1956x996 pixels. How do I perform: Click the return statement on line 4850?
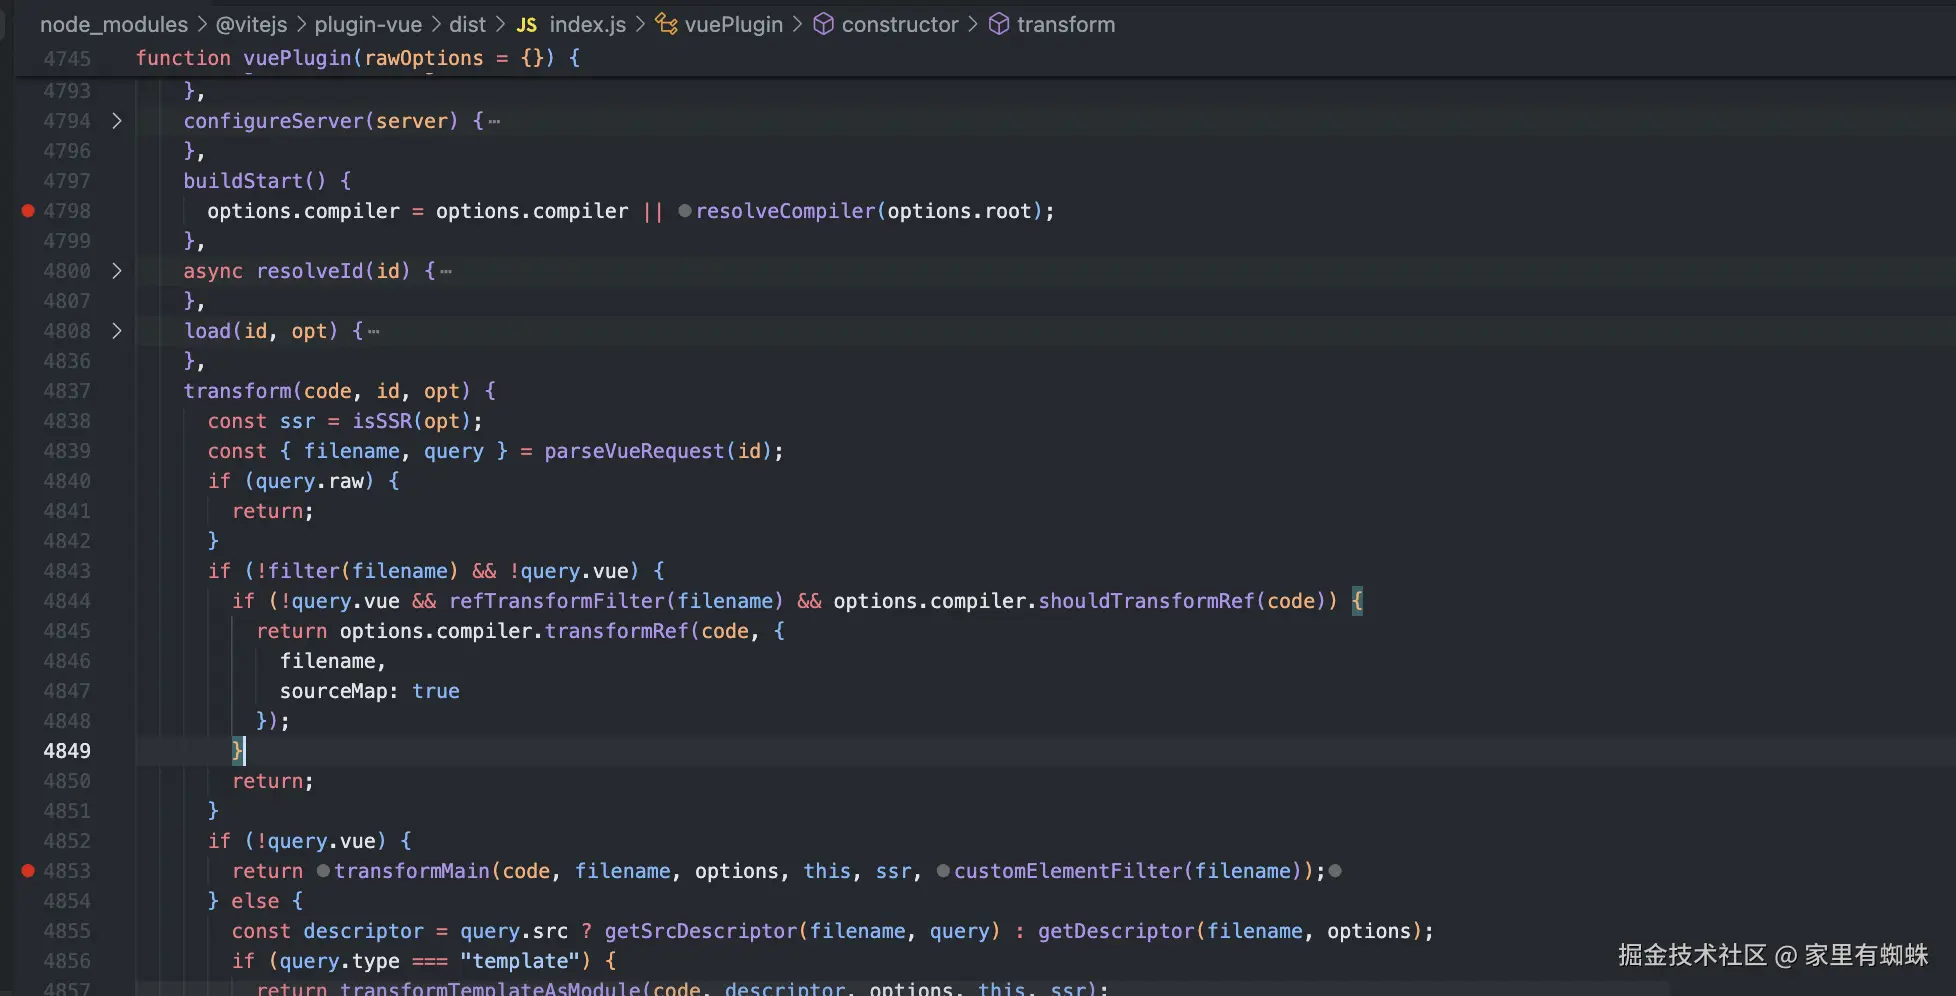273,781
